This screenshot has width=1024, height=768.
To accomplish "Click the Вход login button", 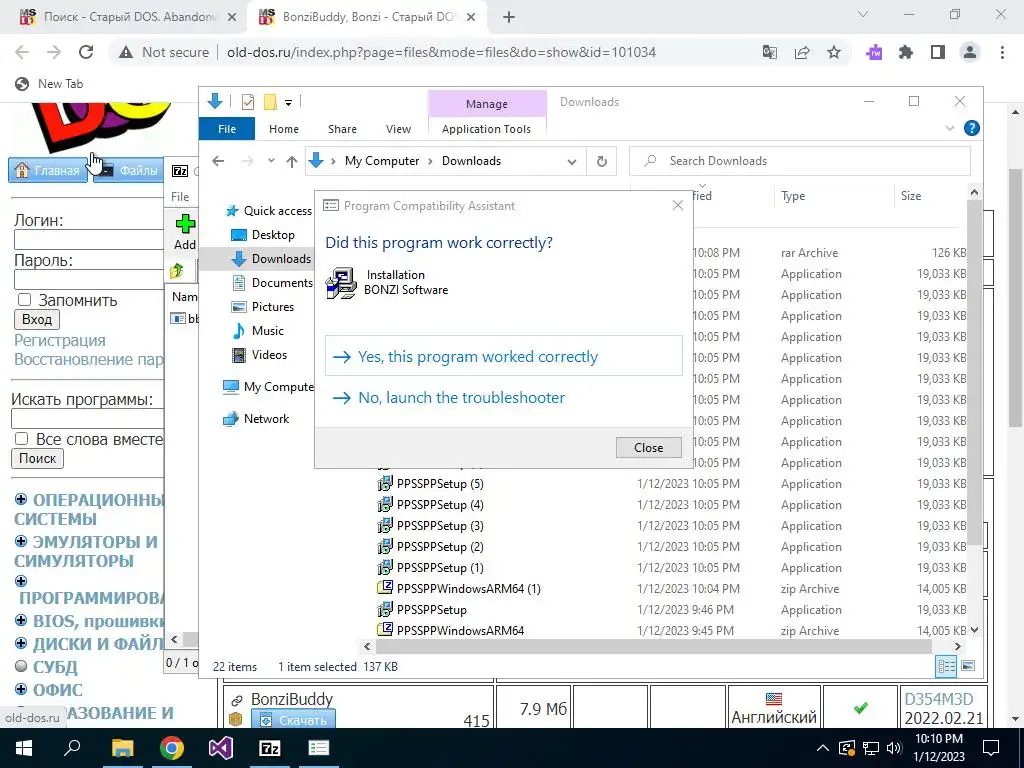I will (37, 319).
